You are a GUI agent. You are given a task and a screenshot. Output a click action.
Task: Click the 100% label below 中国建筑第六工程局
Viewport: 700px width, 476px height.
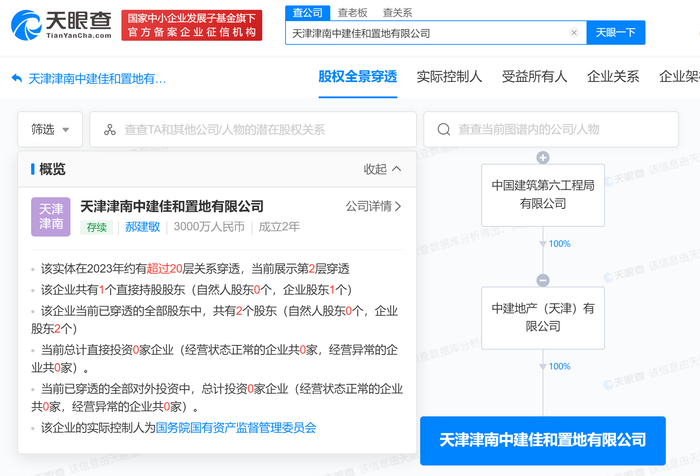[x=559, y=244]
